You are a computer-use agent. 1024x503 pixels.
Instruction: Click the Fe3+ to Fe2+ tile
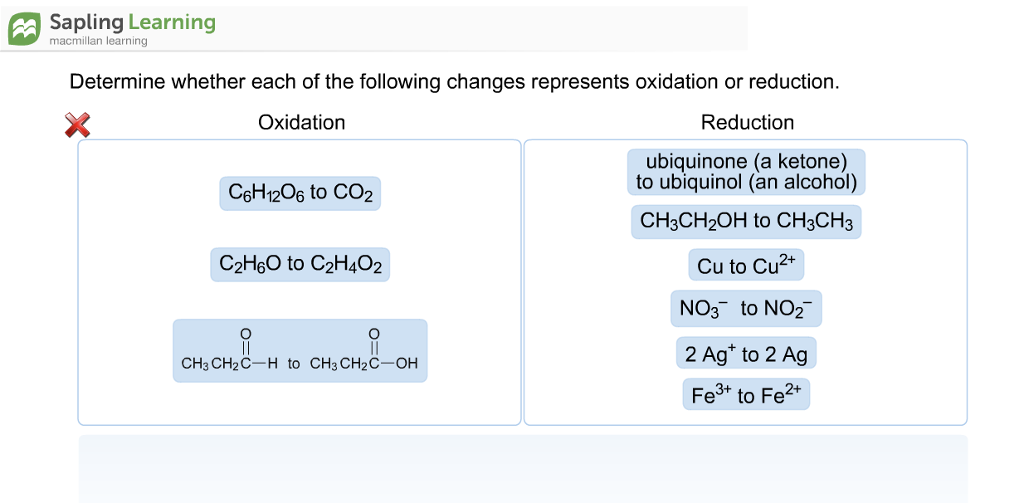click(x=746, y=395)
